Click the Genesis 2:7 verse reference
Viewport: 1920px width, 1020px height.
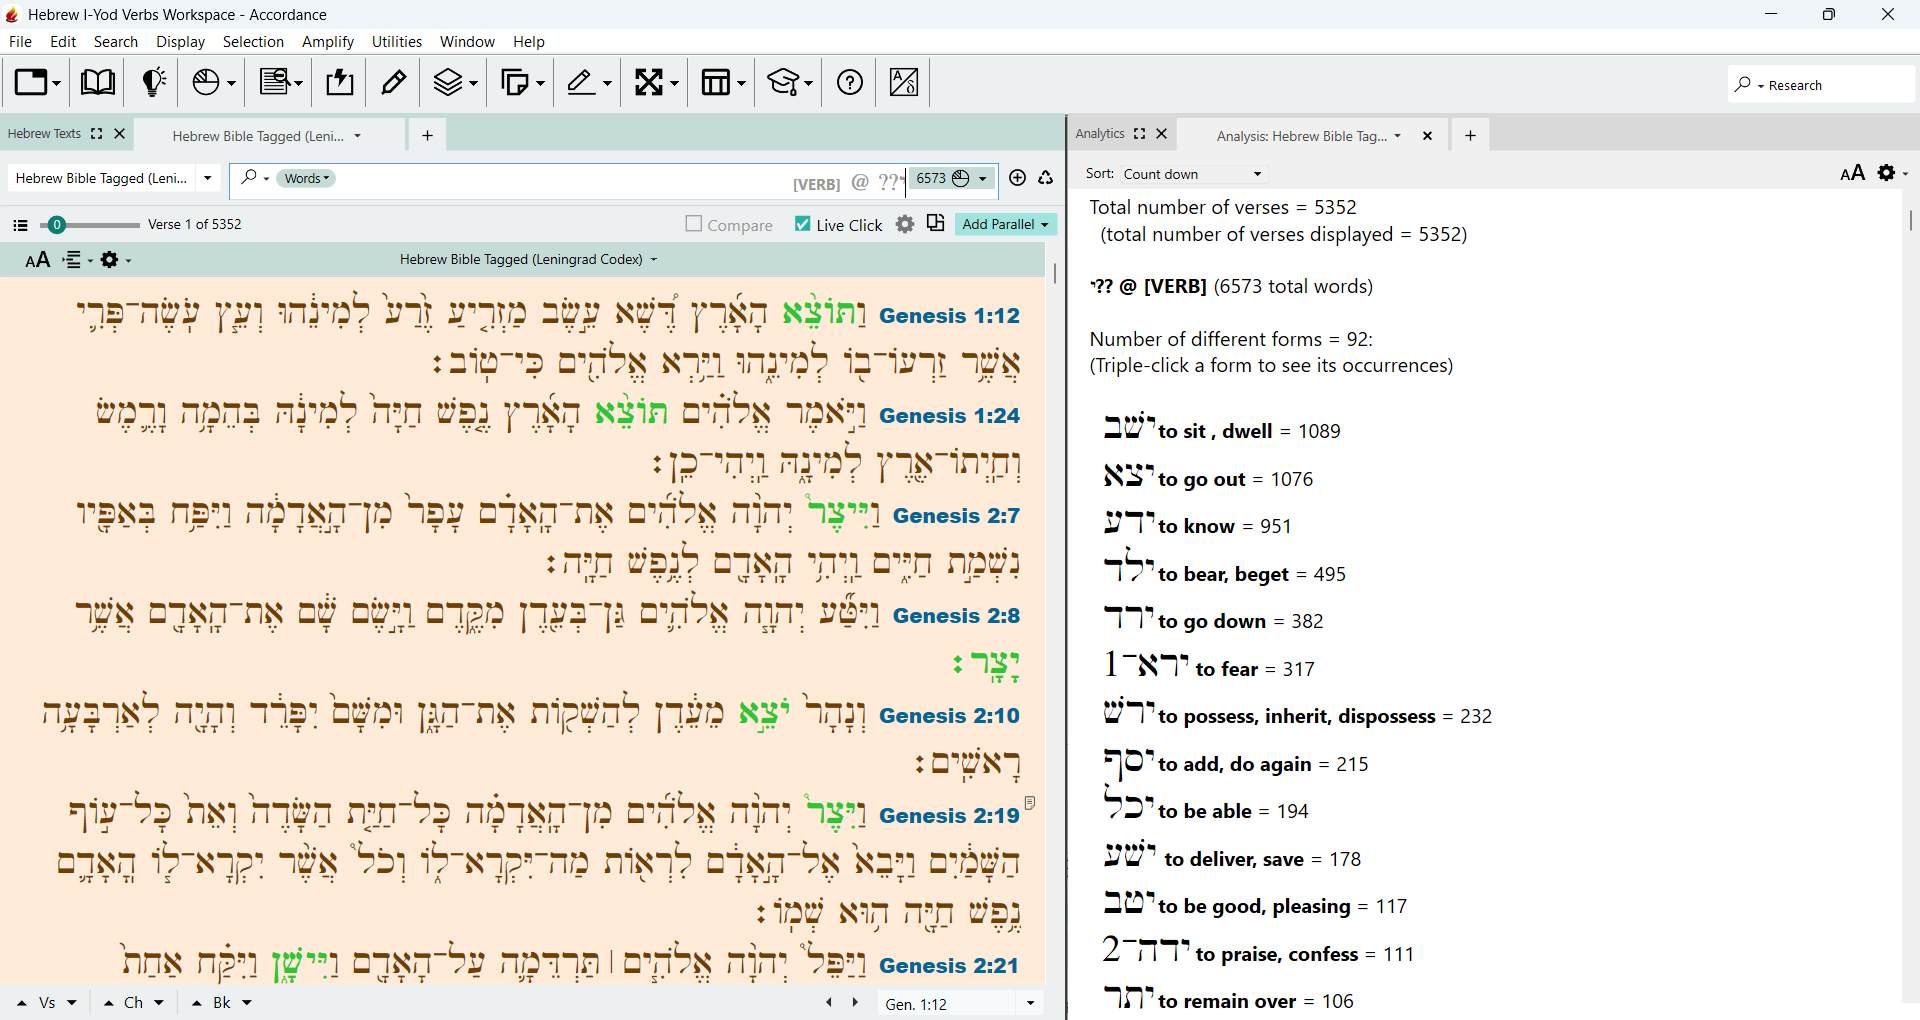coord(956,516)
